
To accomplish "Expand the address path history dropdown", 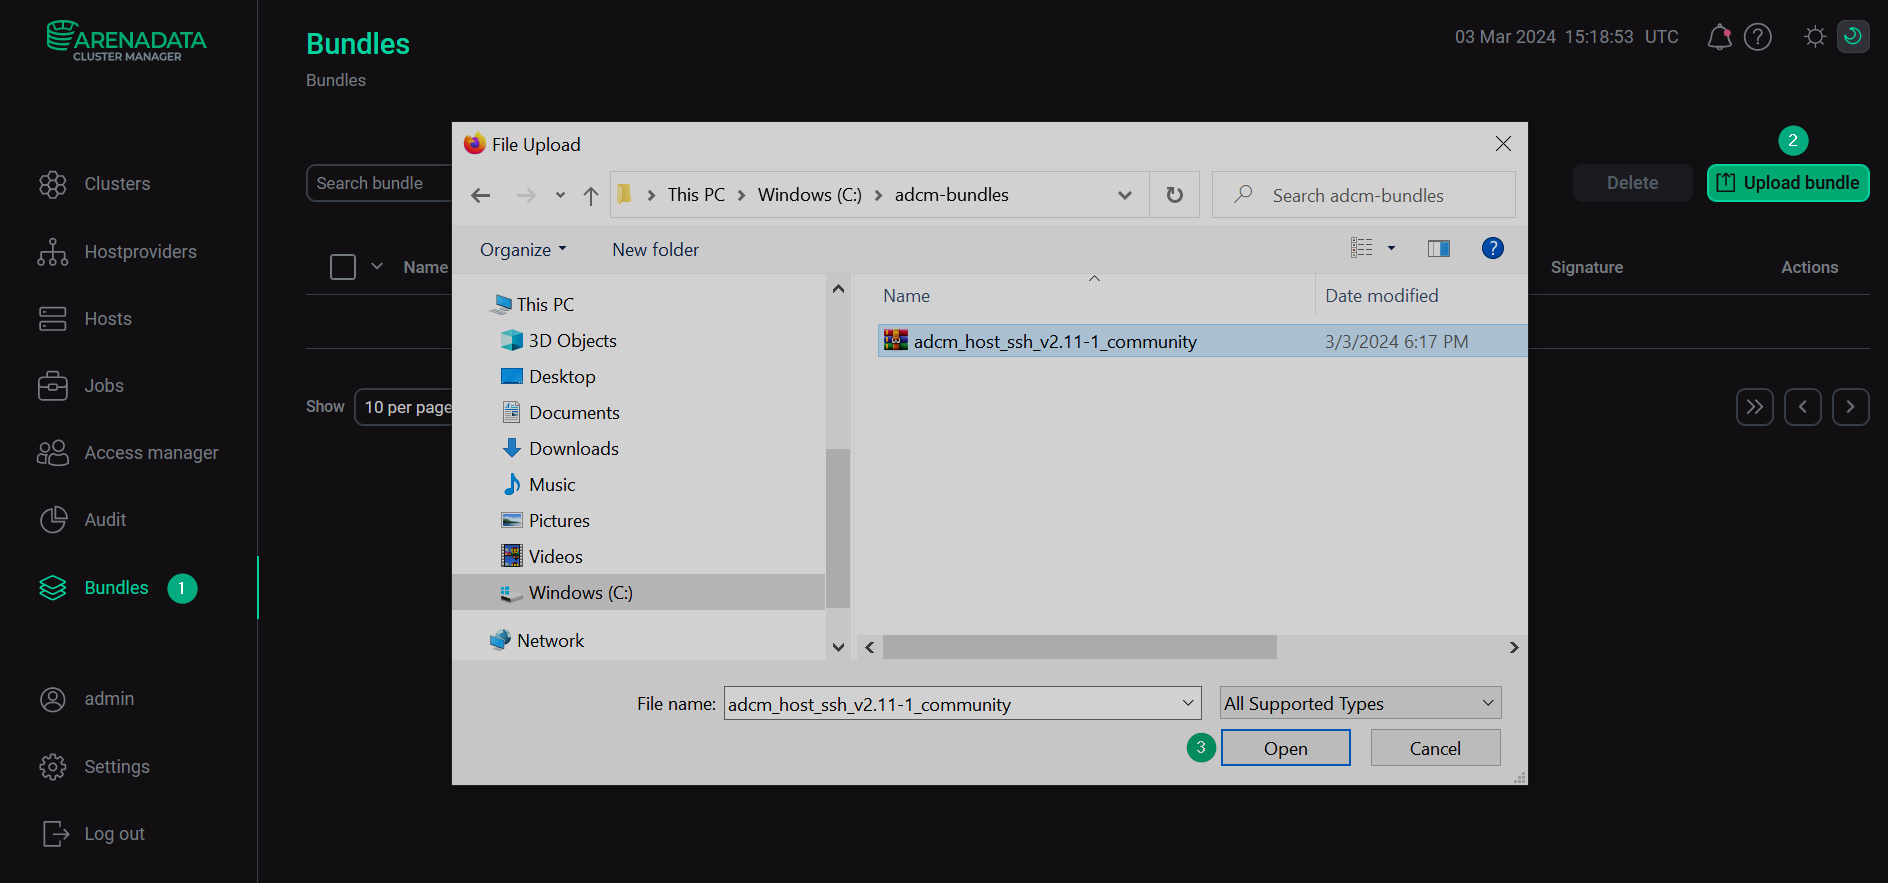I will coord(1125,195).
